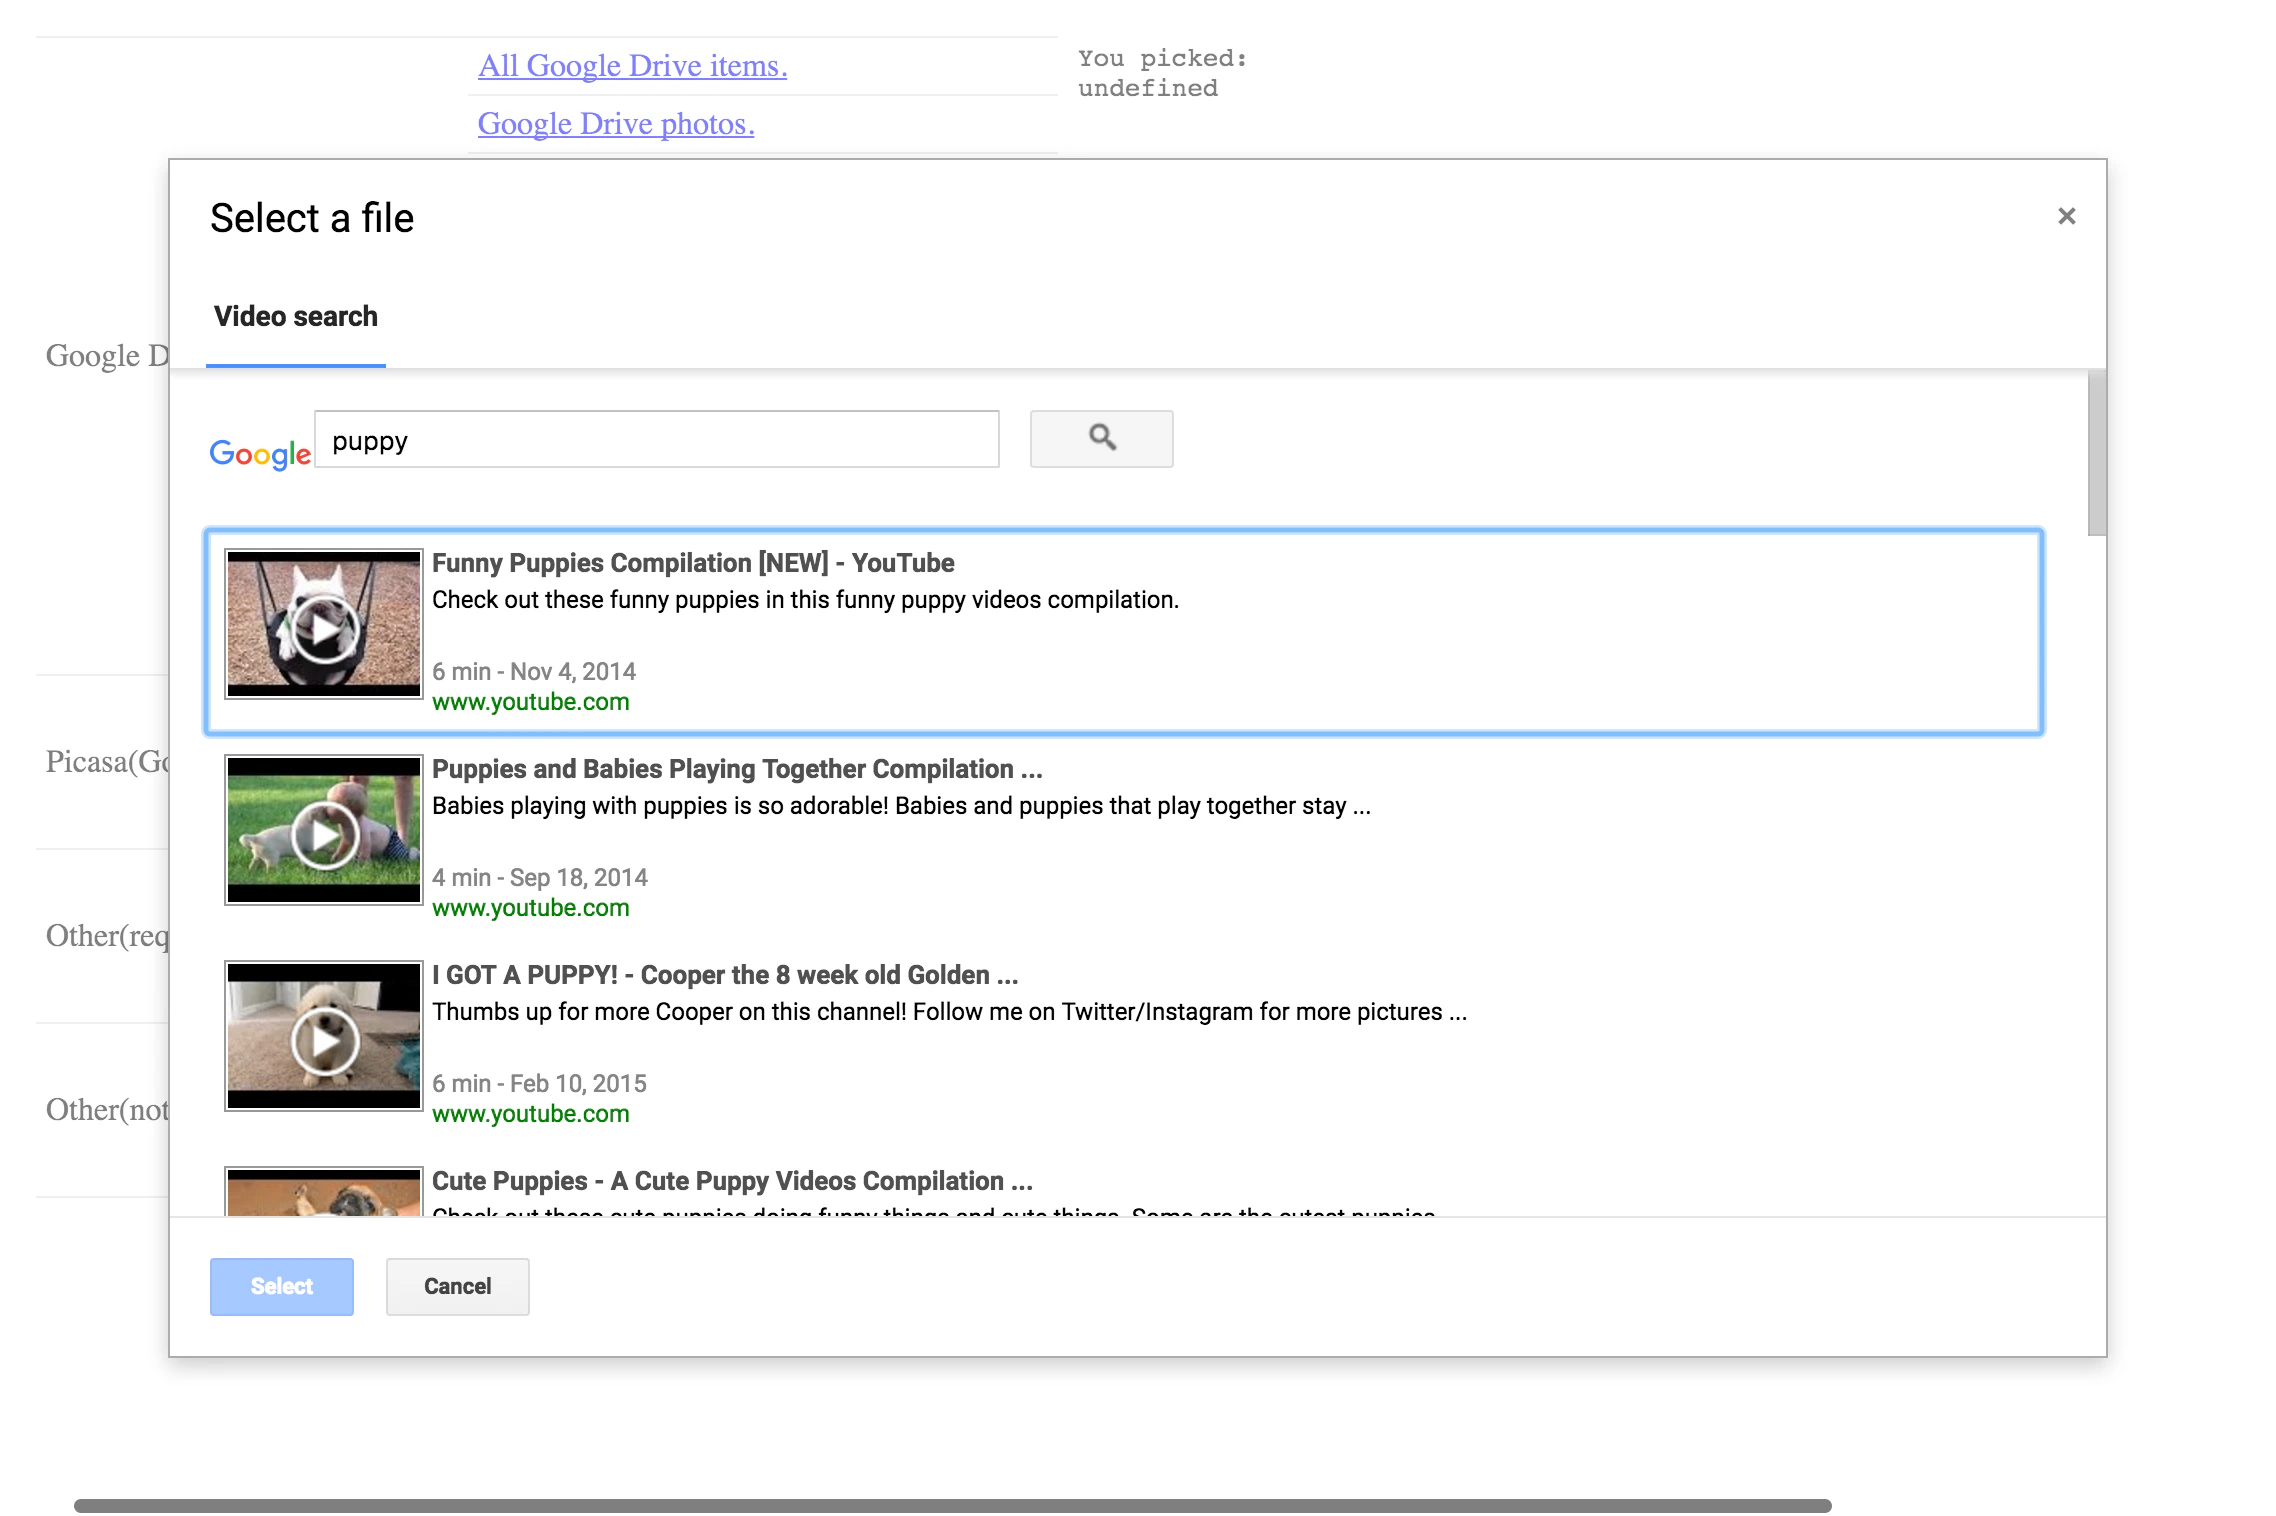Click youtube.com link under Cooper puppy result
The image size is (2276, 1516).
pos(531,1114)
